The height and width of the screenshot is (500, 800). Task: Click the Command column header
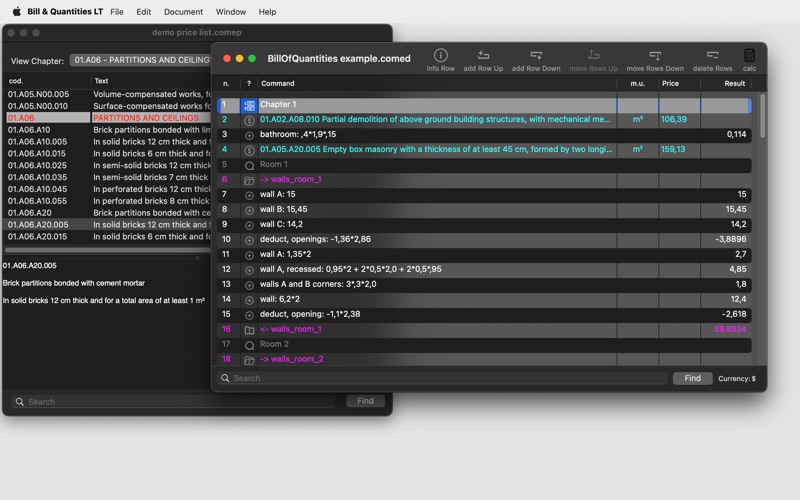click(437, 83)
